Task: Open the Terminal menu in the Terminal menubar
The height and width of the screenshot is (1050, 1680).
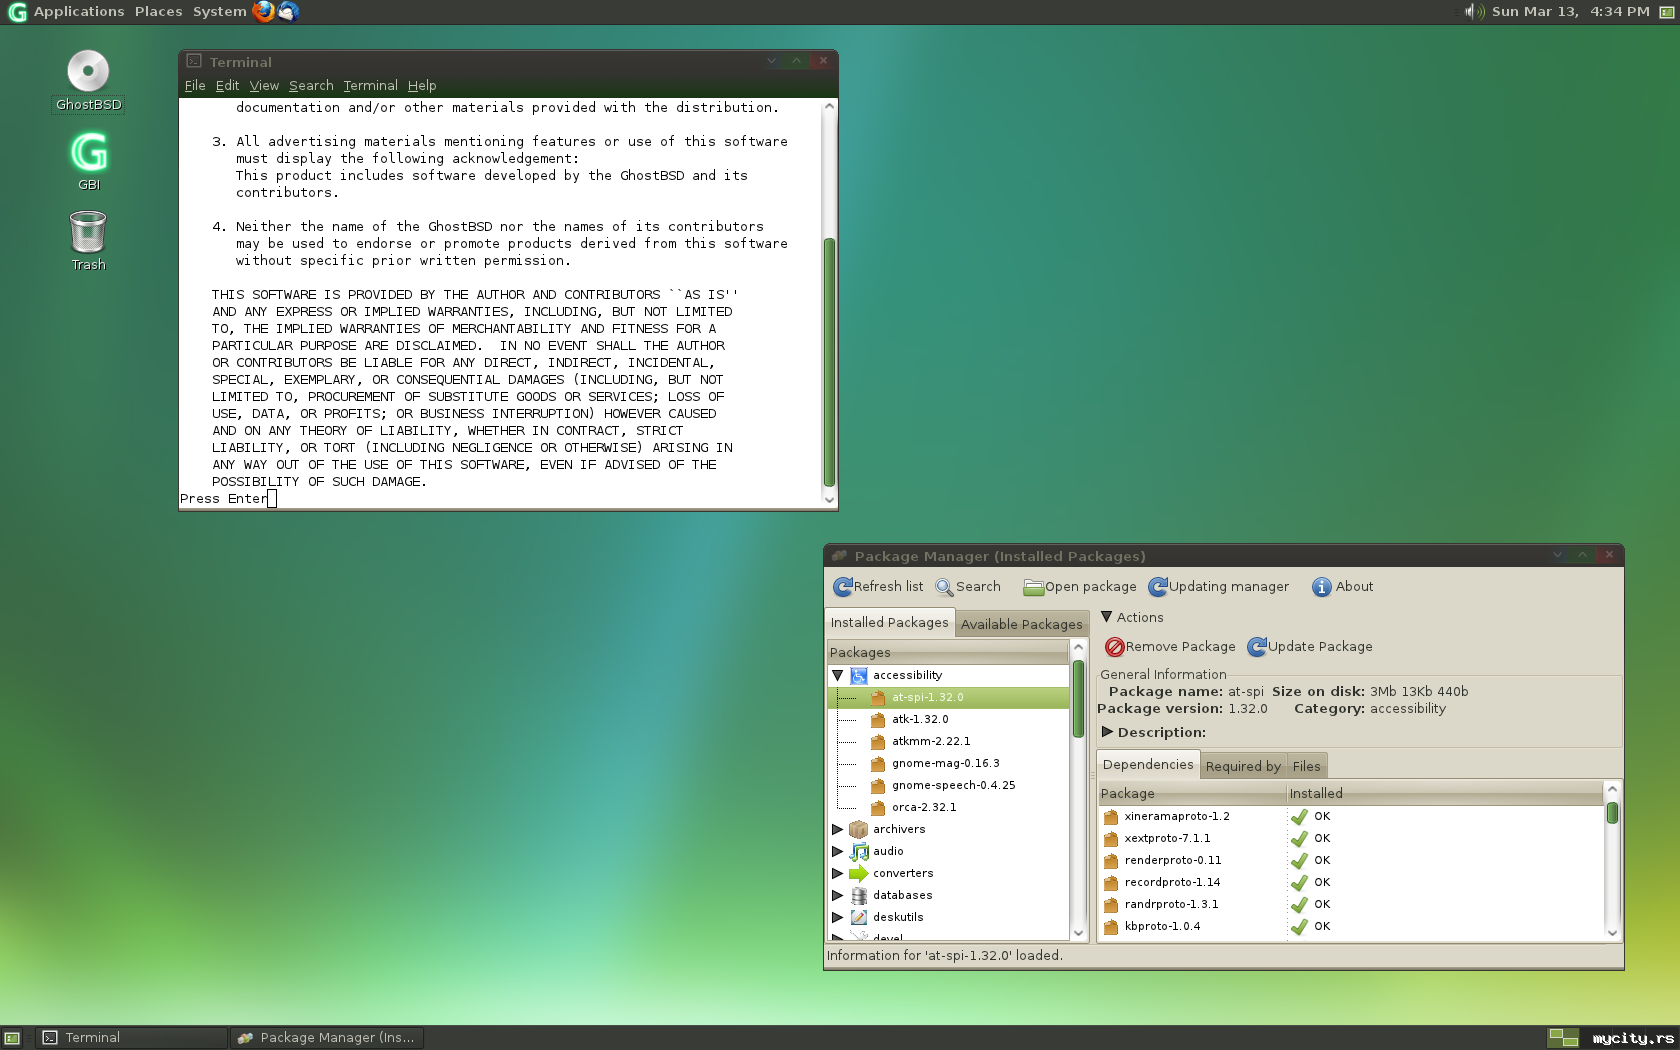Action: point(370,86)
